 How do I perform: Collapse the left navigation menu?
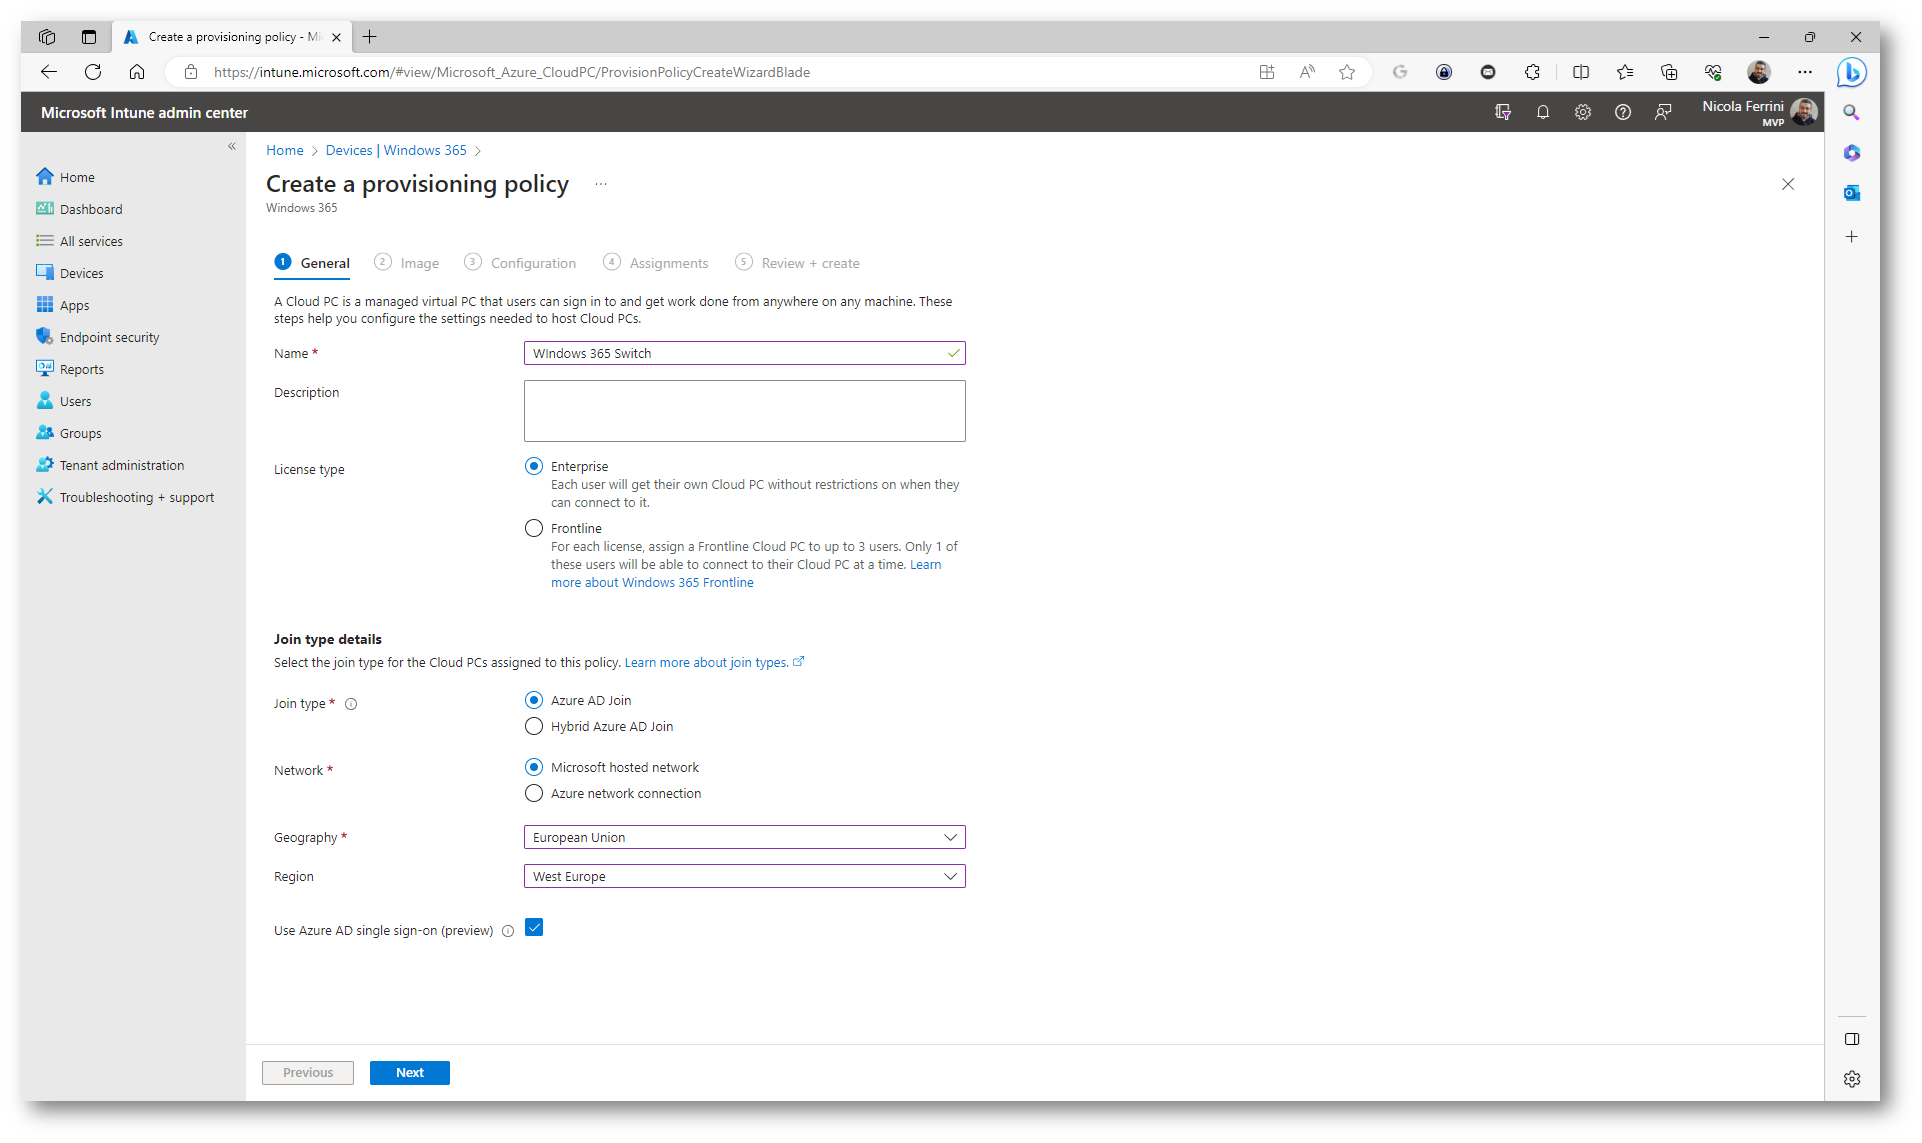[231, 146]
